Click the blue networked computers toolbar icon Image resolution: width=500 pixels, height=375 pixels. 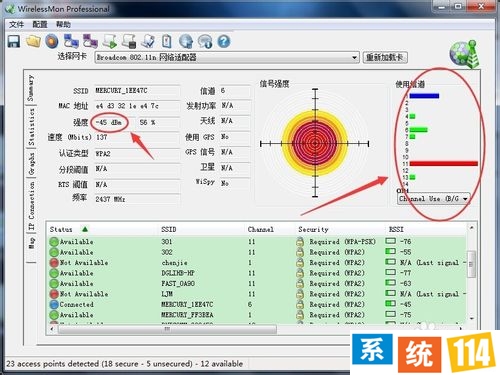pos(71,41)
